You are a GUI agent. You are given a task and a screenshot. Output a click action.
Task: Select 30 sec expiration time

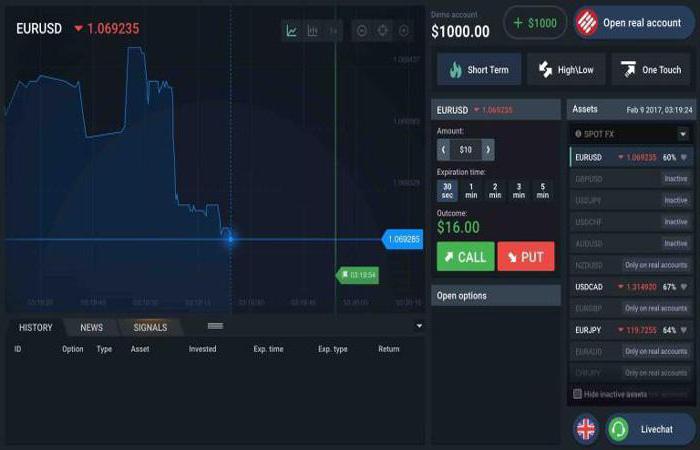point(447,191)
